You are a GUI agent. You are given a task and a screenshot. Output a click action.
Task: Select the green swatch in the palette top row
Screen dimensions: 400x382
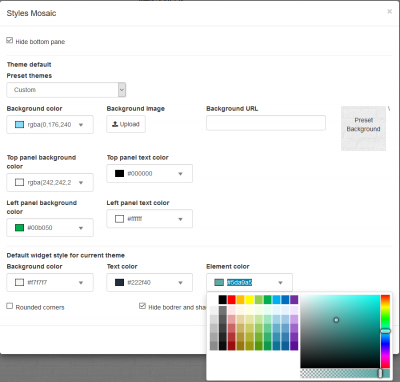[267, 299]
